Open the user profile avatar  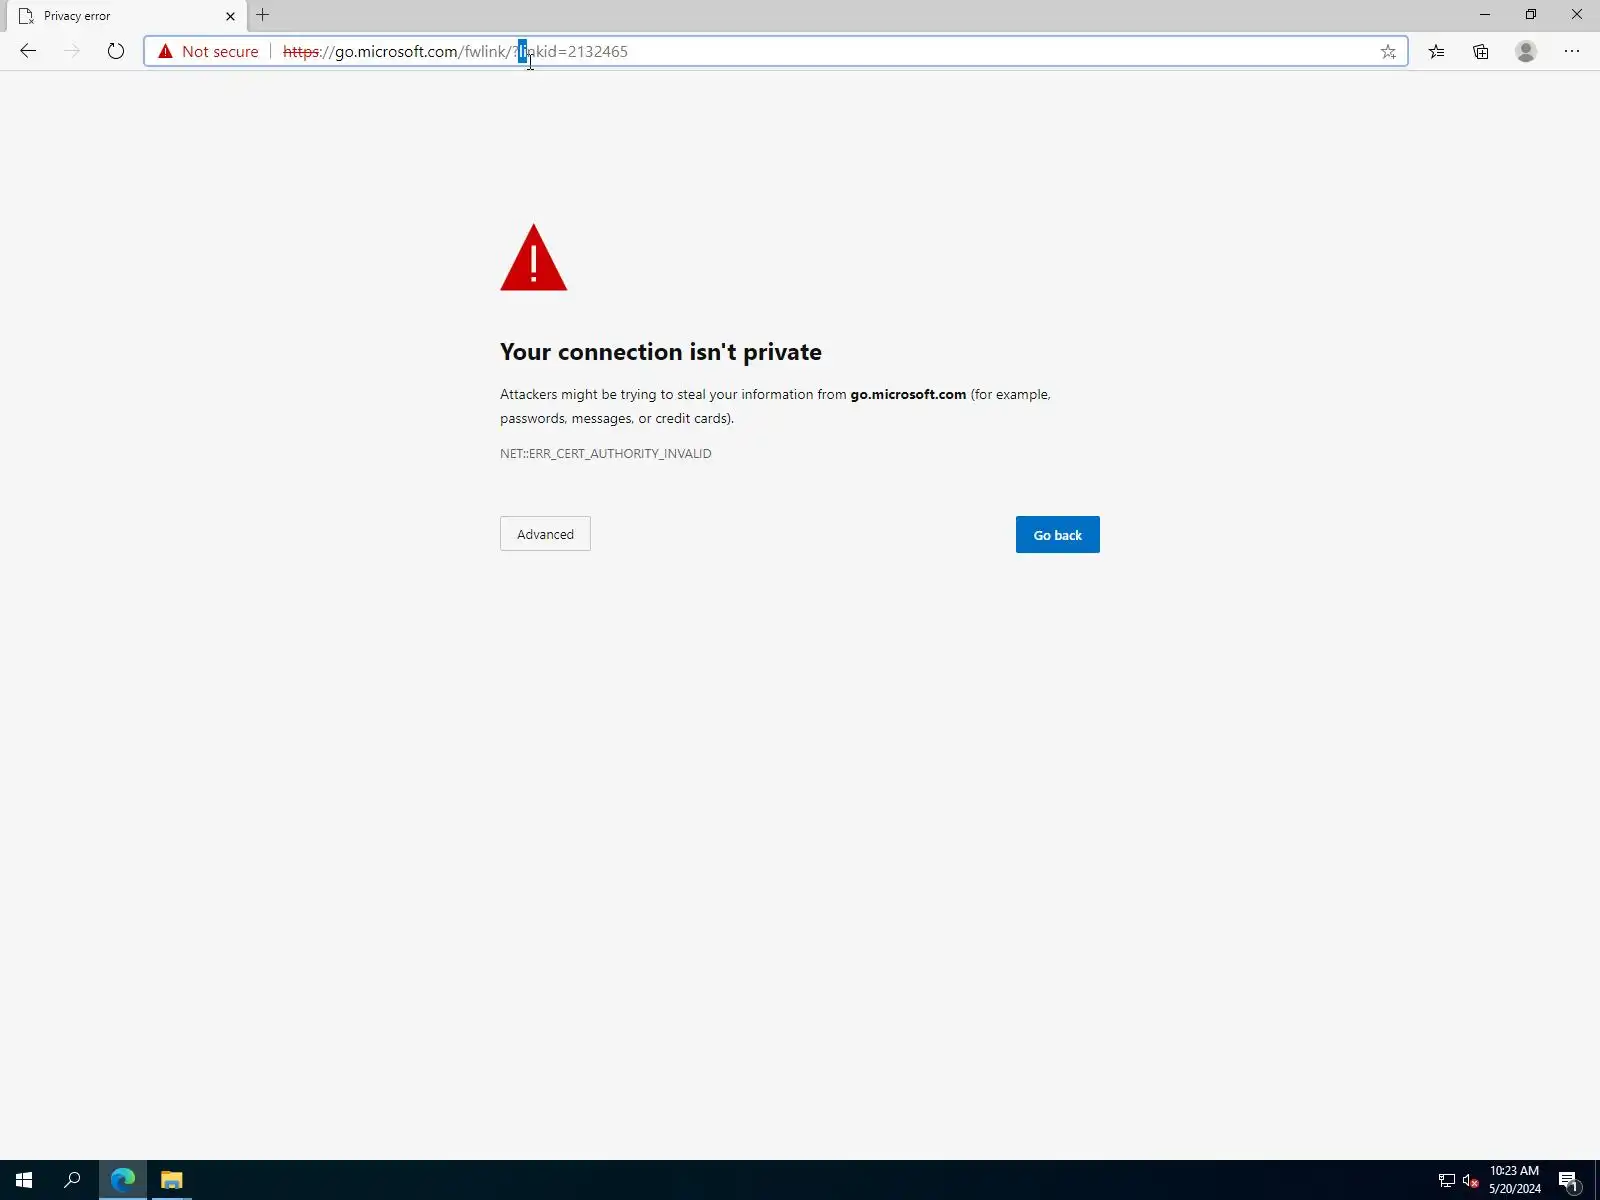[x=1526, y=51]
